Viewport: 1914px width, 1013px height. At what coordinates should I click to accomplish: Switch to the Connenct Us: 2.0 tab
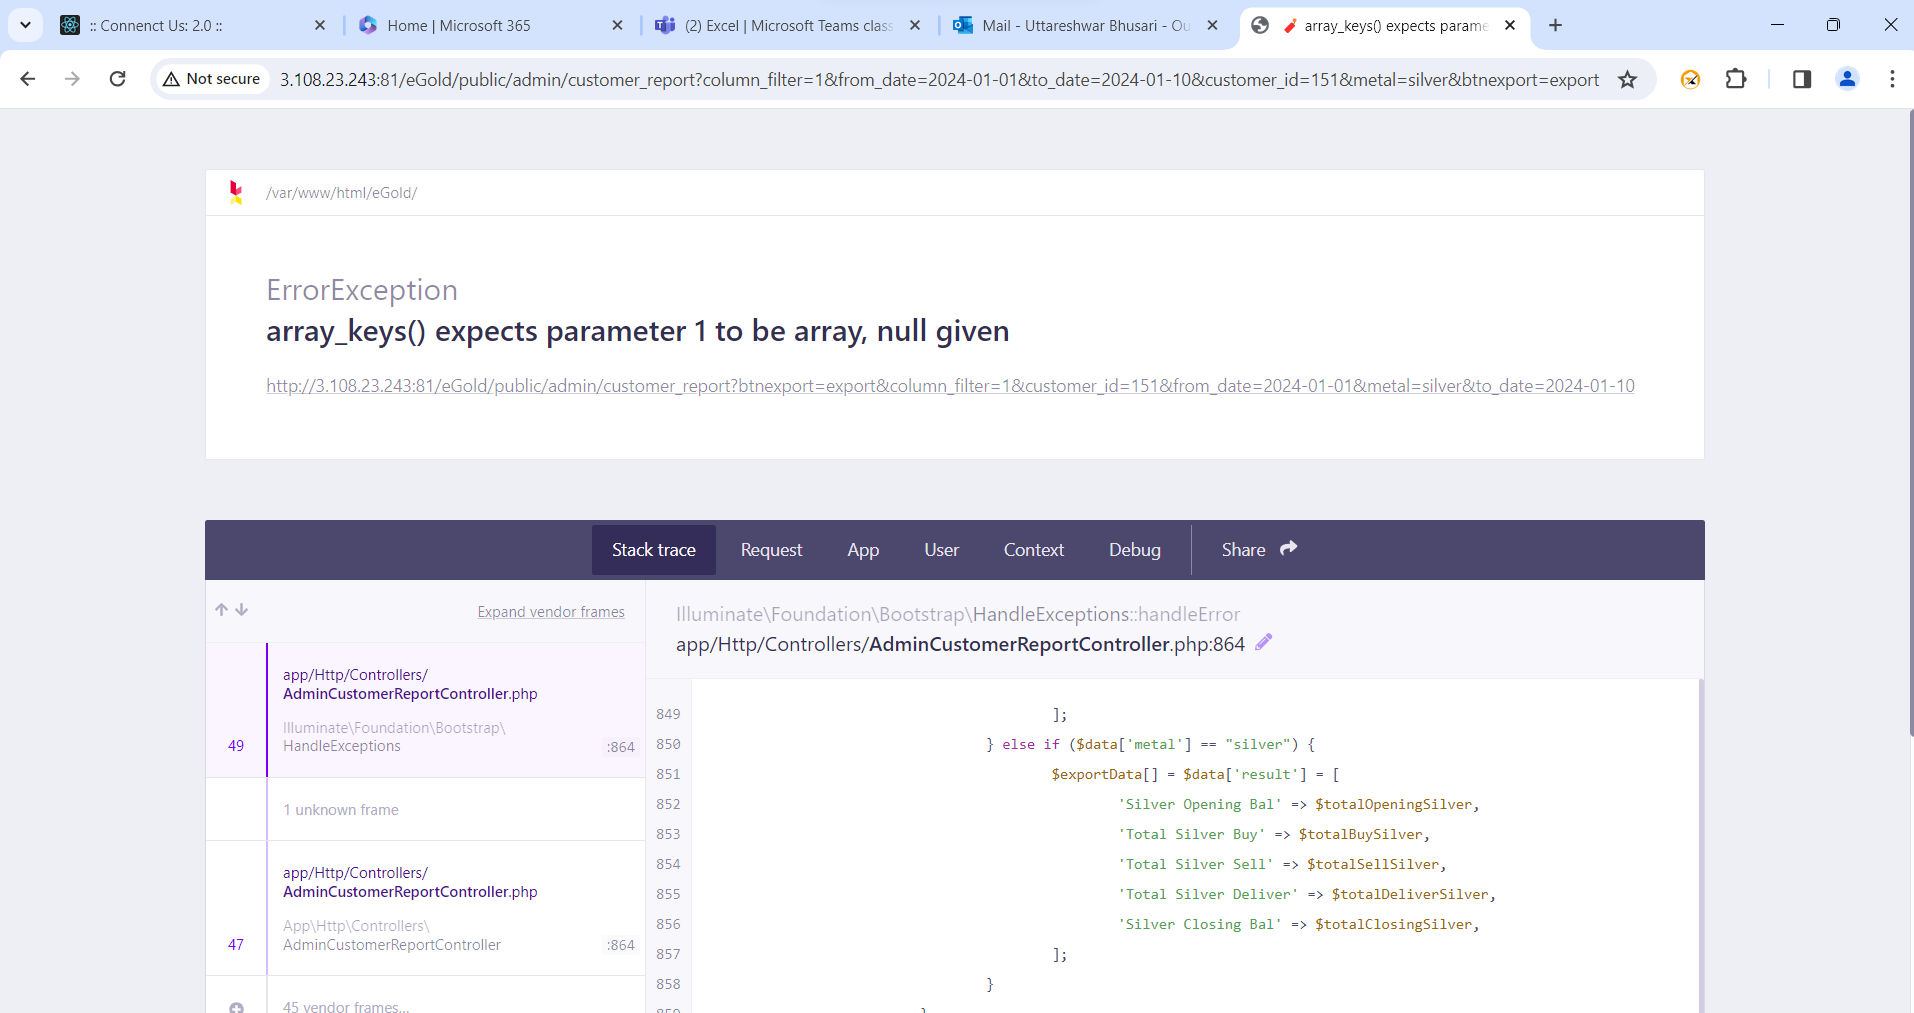pos(190,25)
